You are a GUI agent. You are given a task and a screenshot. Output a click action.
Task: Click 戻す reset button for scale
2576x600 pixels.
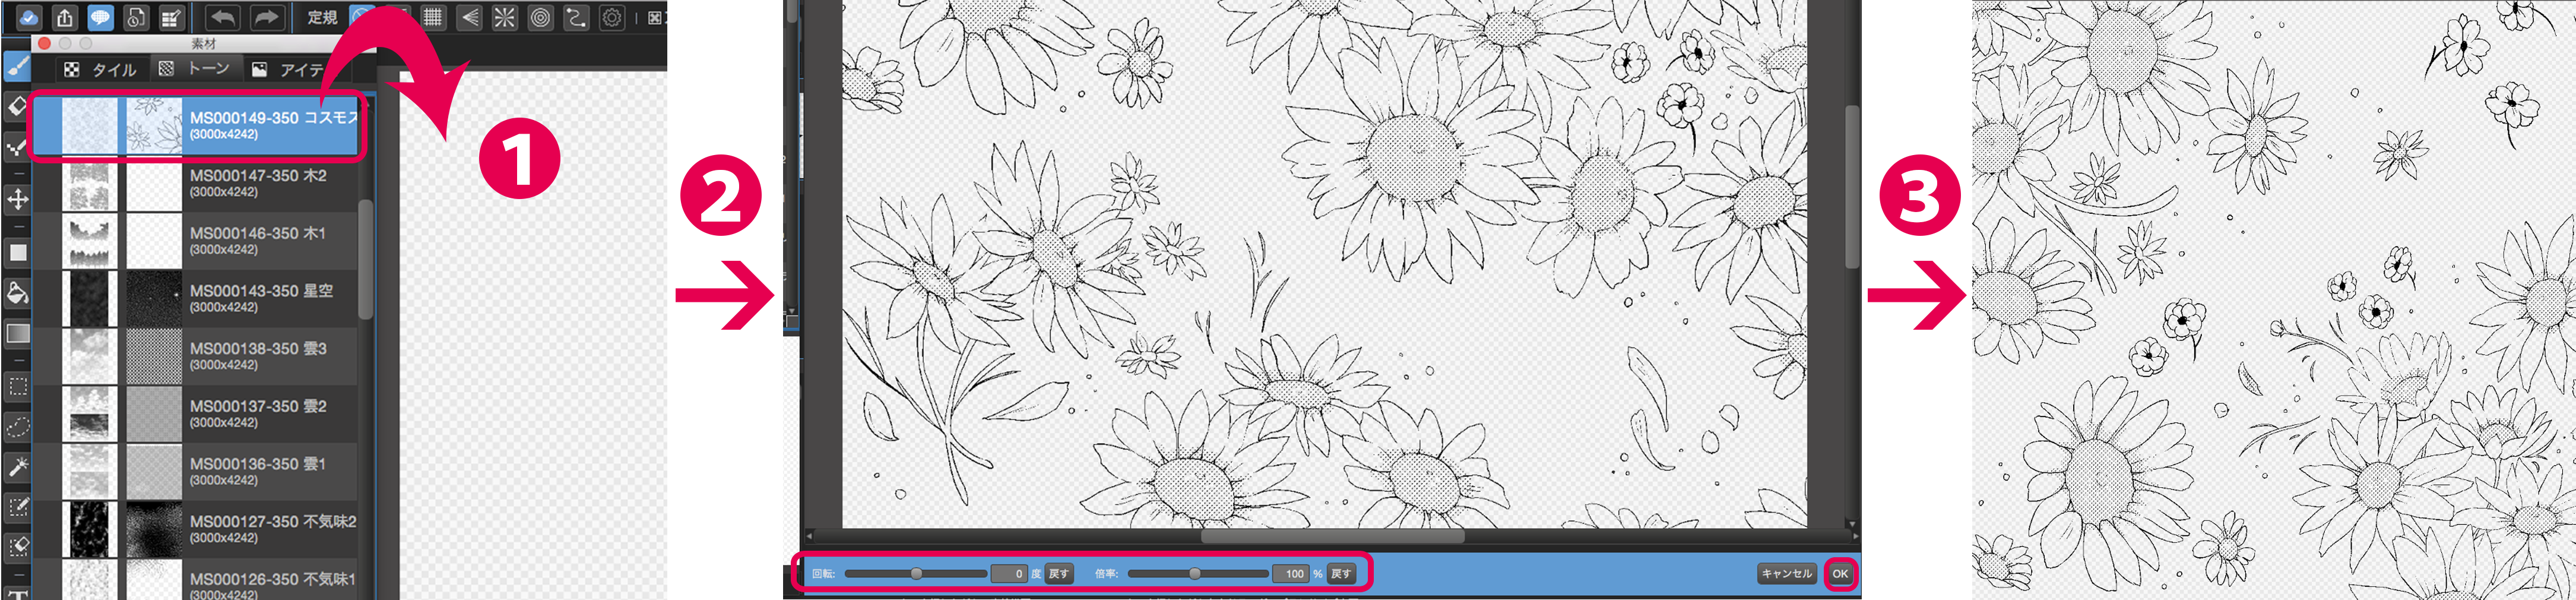tap(1342, 574)
